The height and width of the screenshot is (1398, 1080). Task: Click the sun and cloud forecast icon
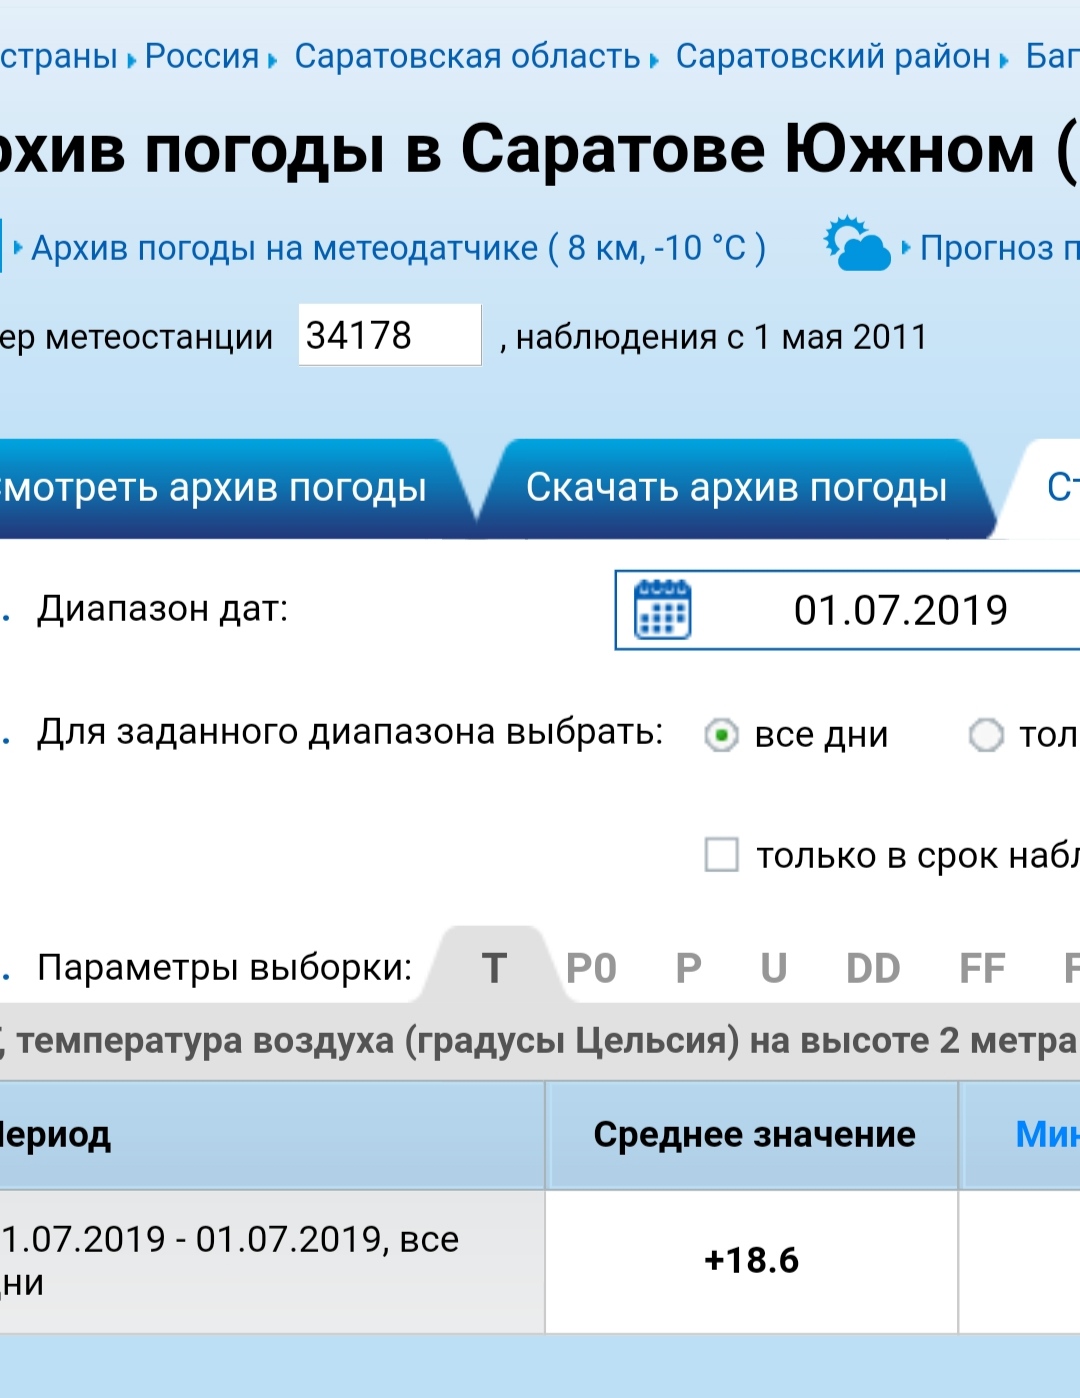point(856,244)
